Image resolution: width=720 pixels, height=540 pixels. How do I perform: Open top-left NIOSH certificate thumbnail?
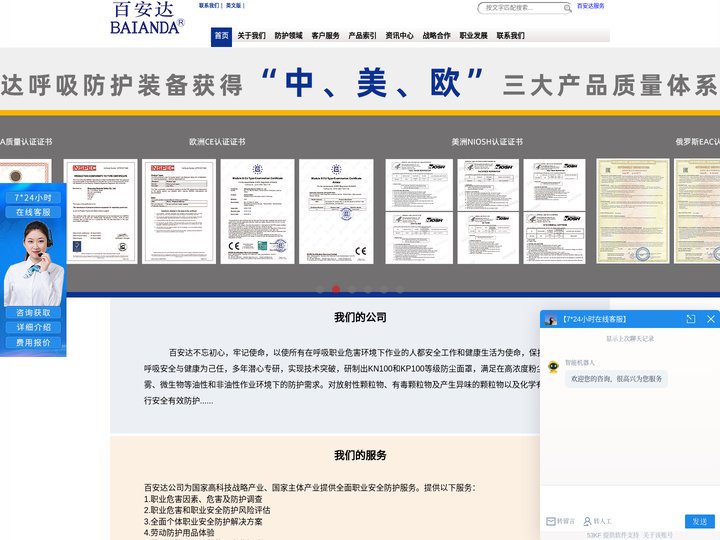click(419, 185)
